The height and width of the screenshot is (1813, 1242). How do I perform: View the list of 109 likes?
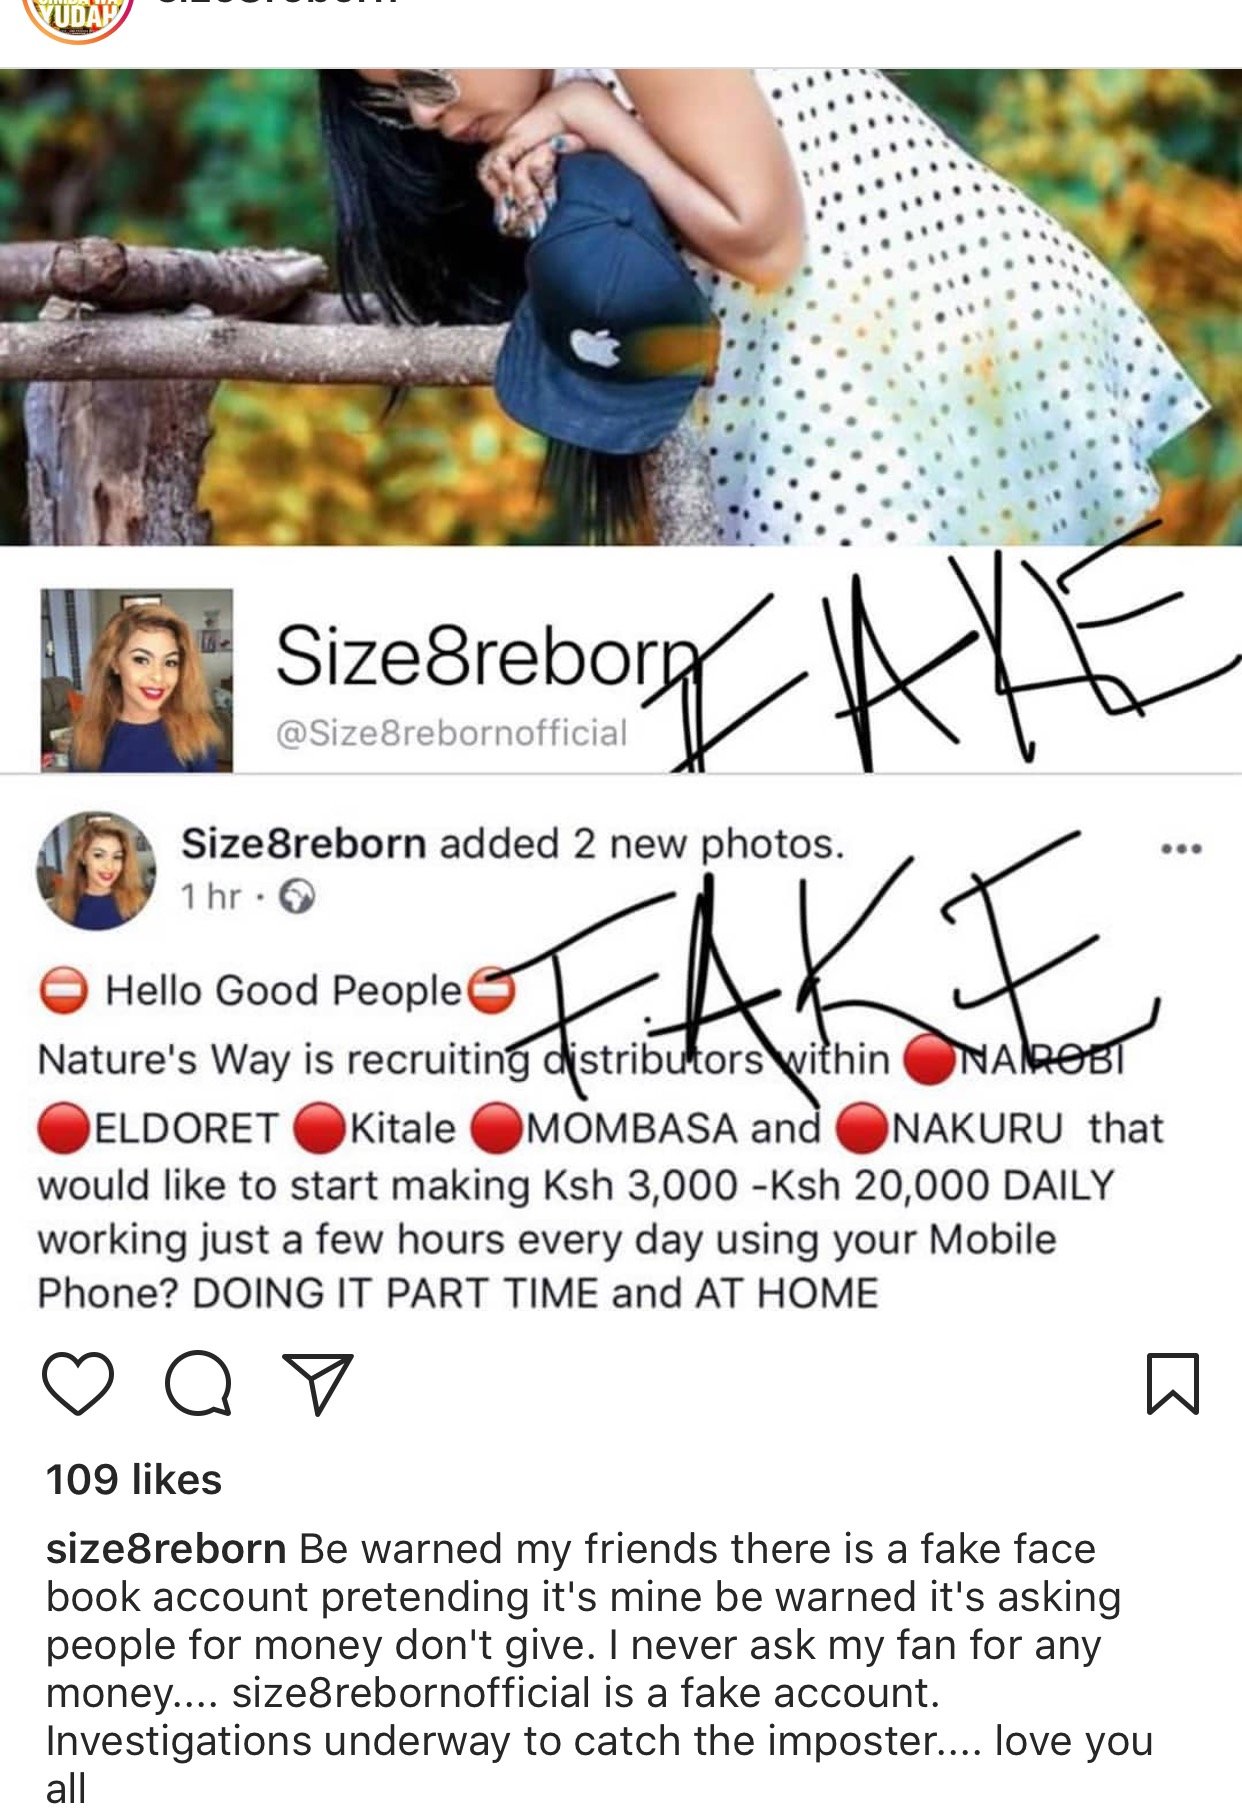(134, 1479)
